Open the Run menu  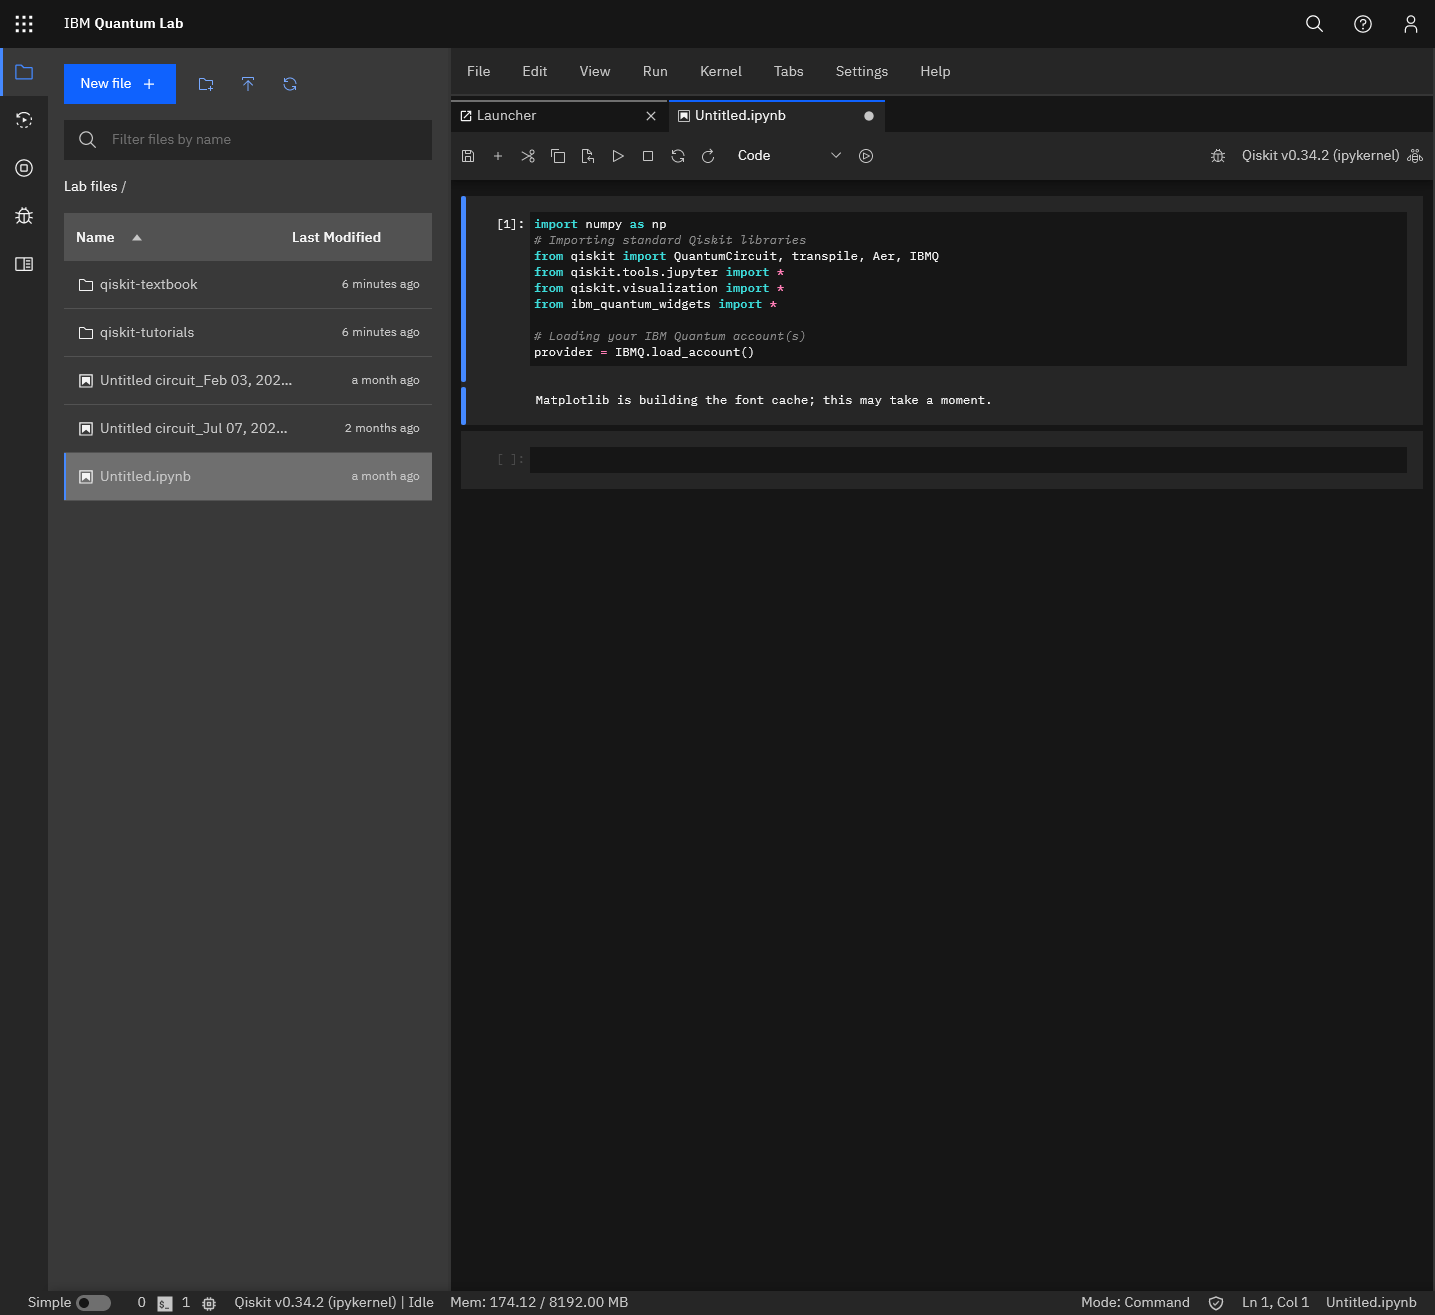655,72
